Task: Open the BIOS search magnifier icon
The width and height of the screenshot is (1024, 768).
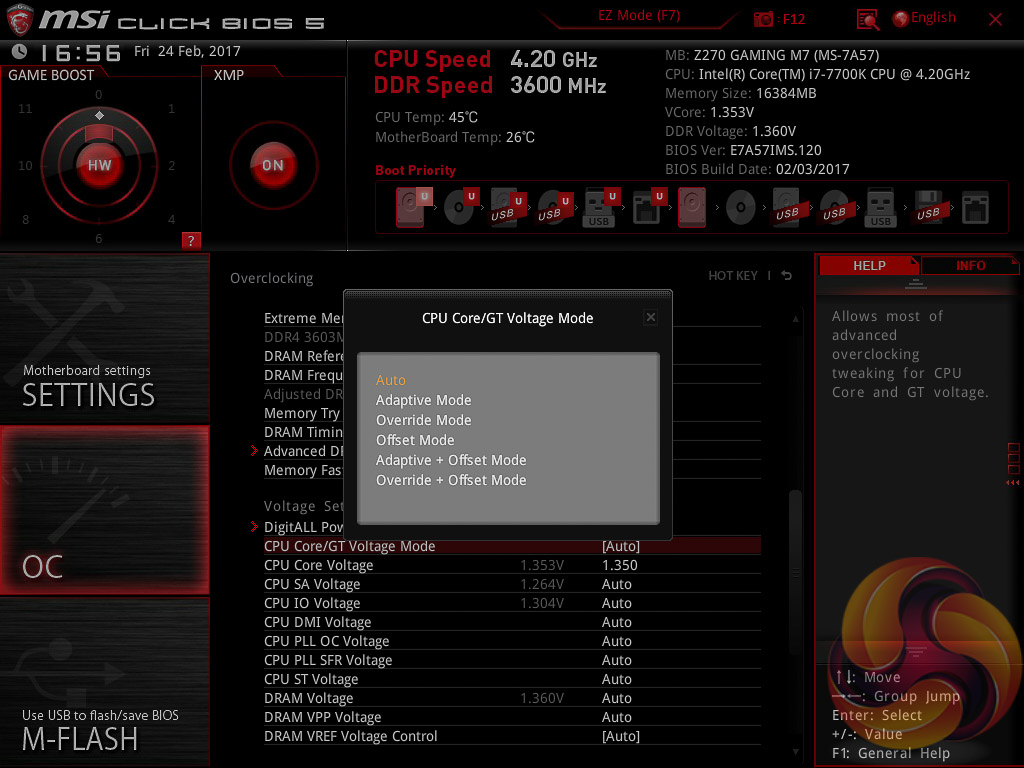Action: [867, 20]
